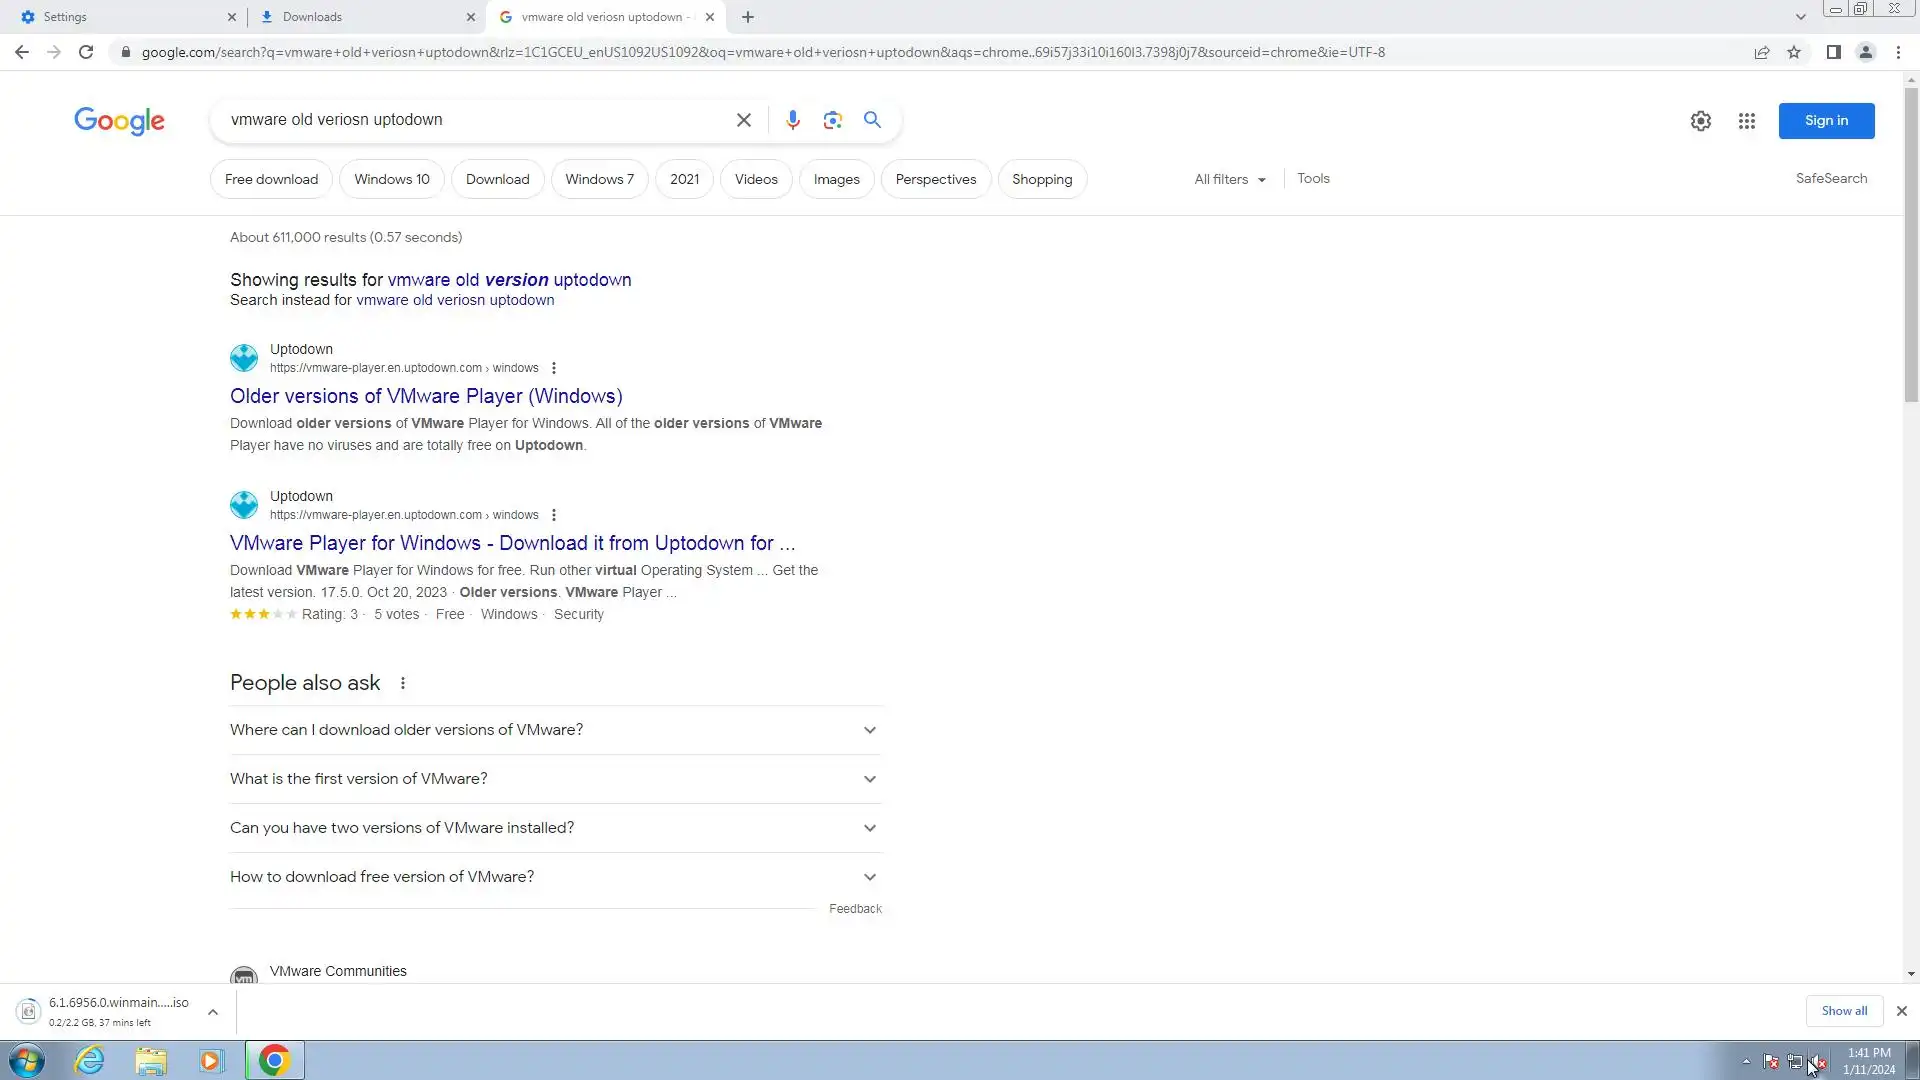The width and height of the screenshot is (1920, 1080).
Task: Open download item options chevron for the iso file
Action: 213,1012
